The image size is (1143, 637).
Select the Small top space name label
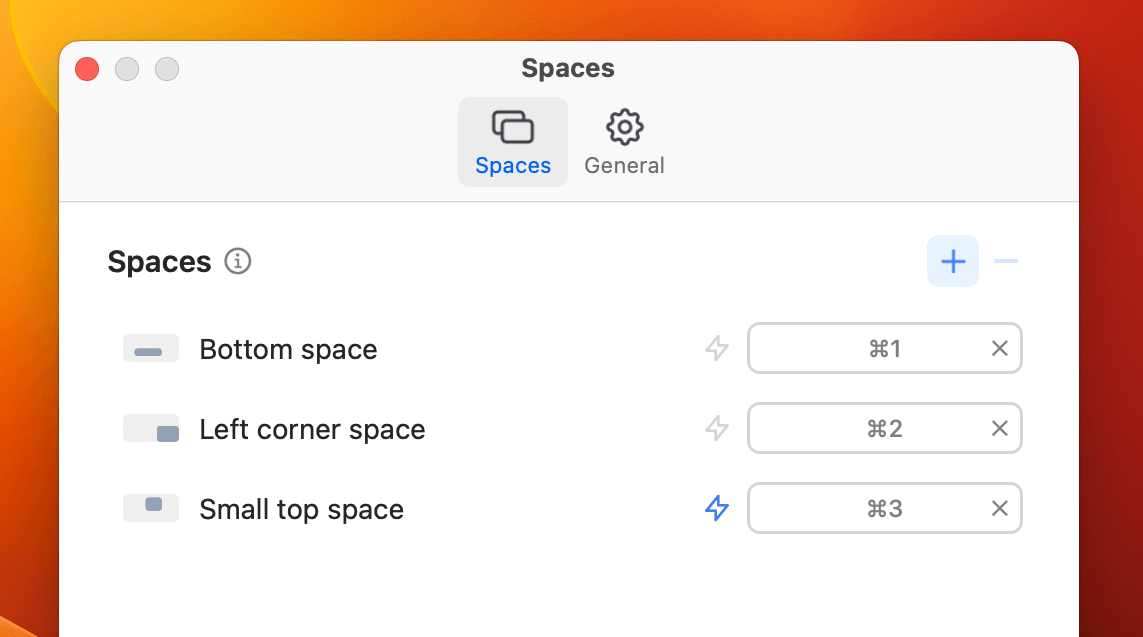[301, 509]
